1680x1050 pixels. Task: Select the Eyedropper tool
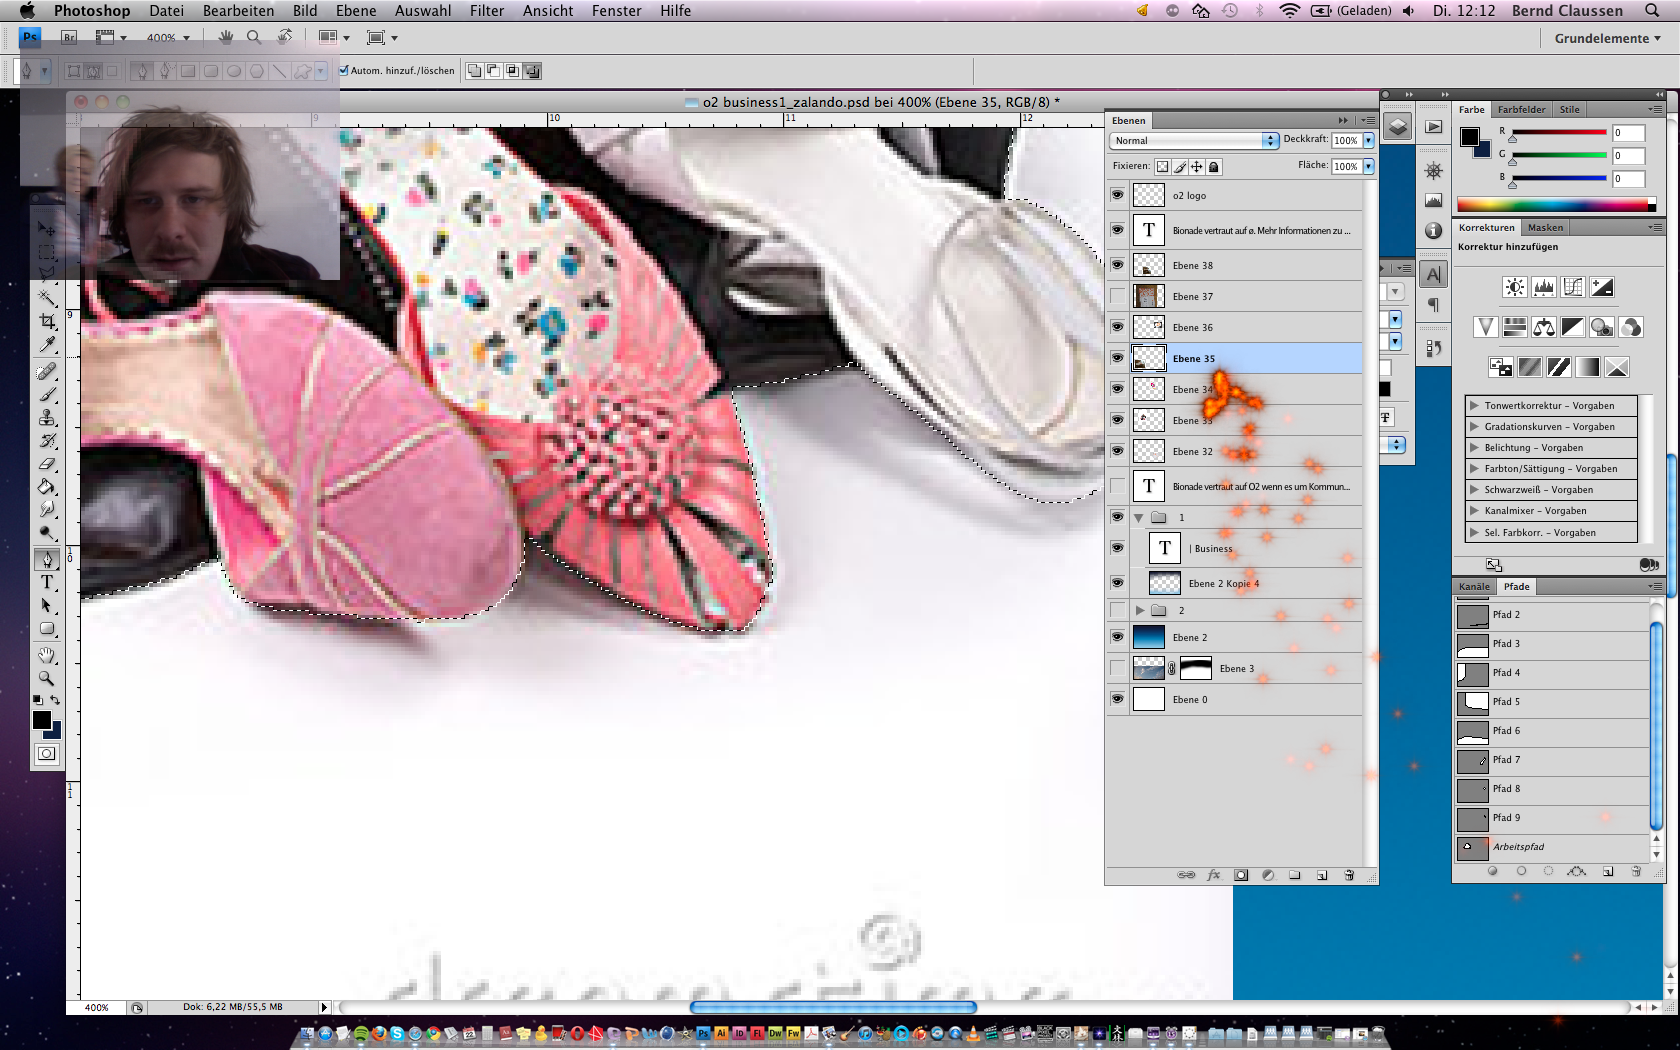[x=47, y=345]
